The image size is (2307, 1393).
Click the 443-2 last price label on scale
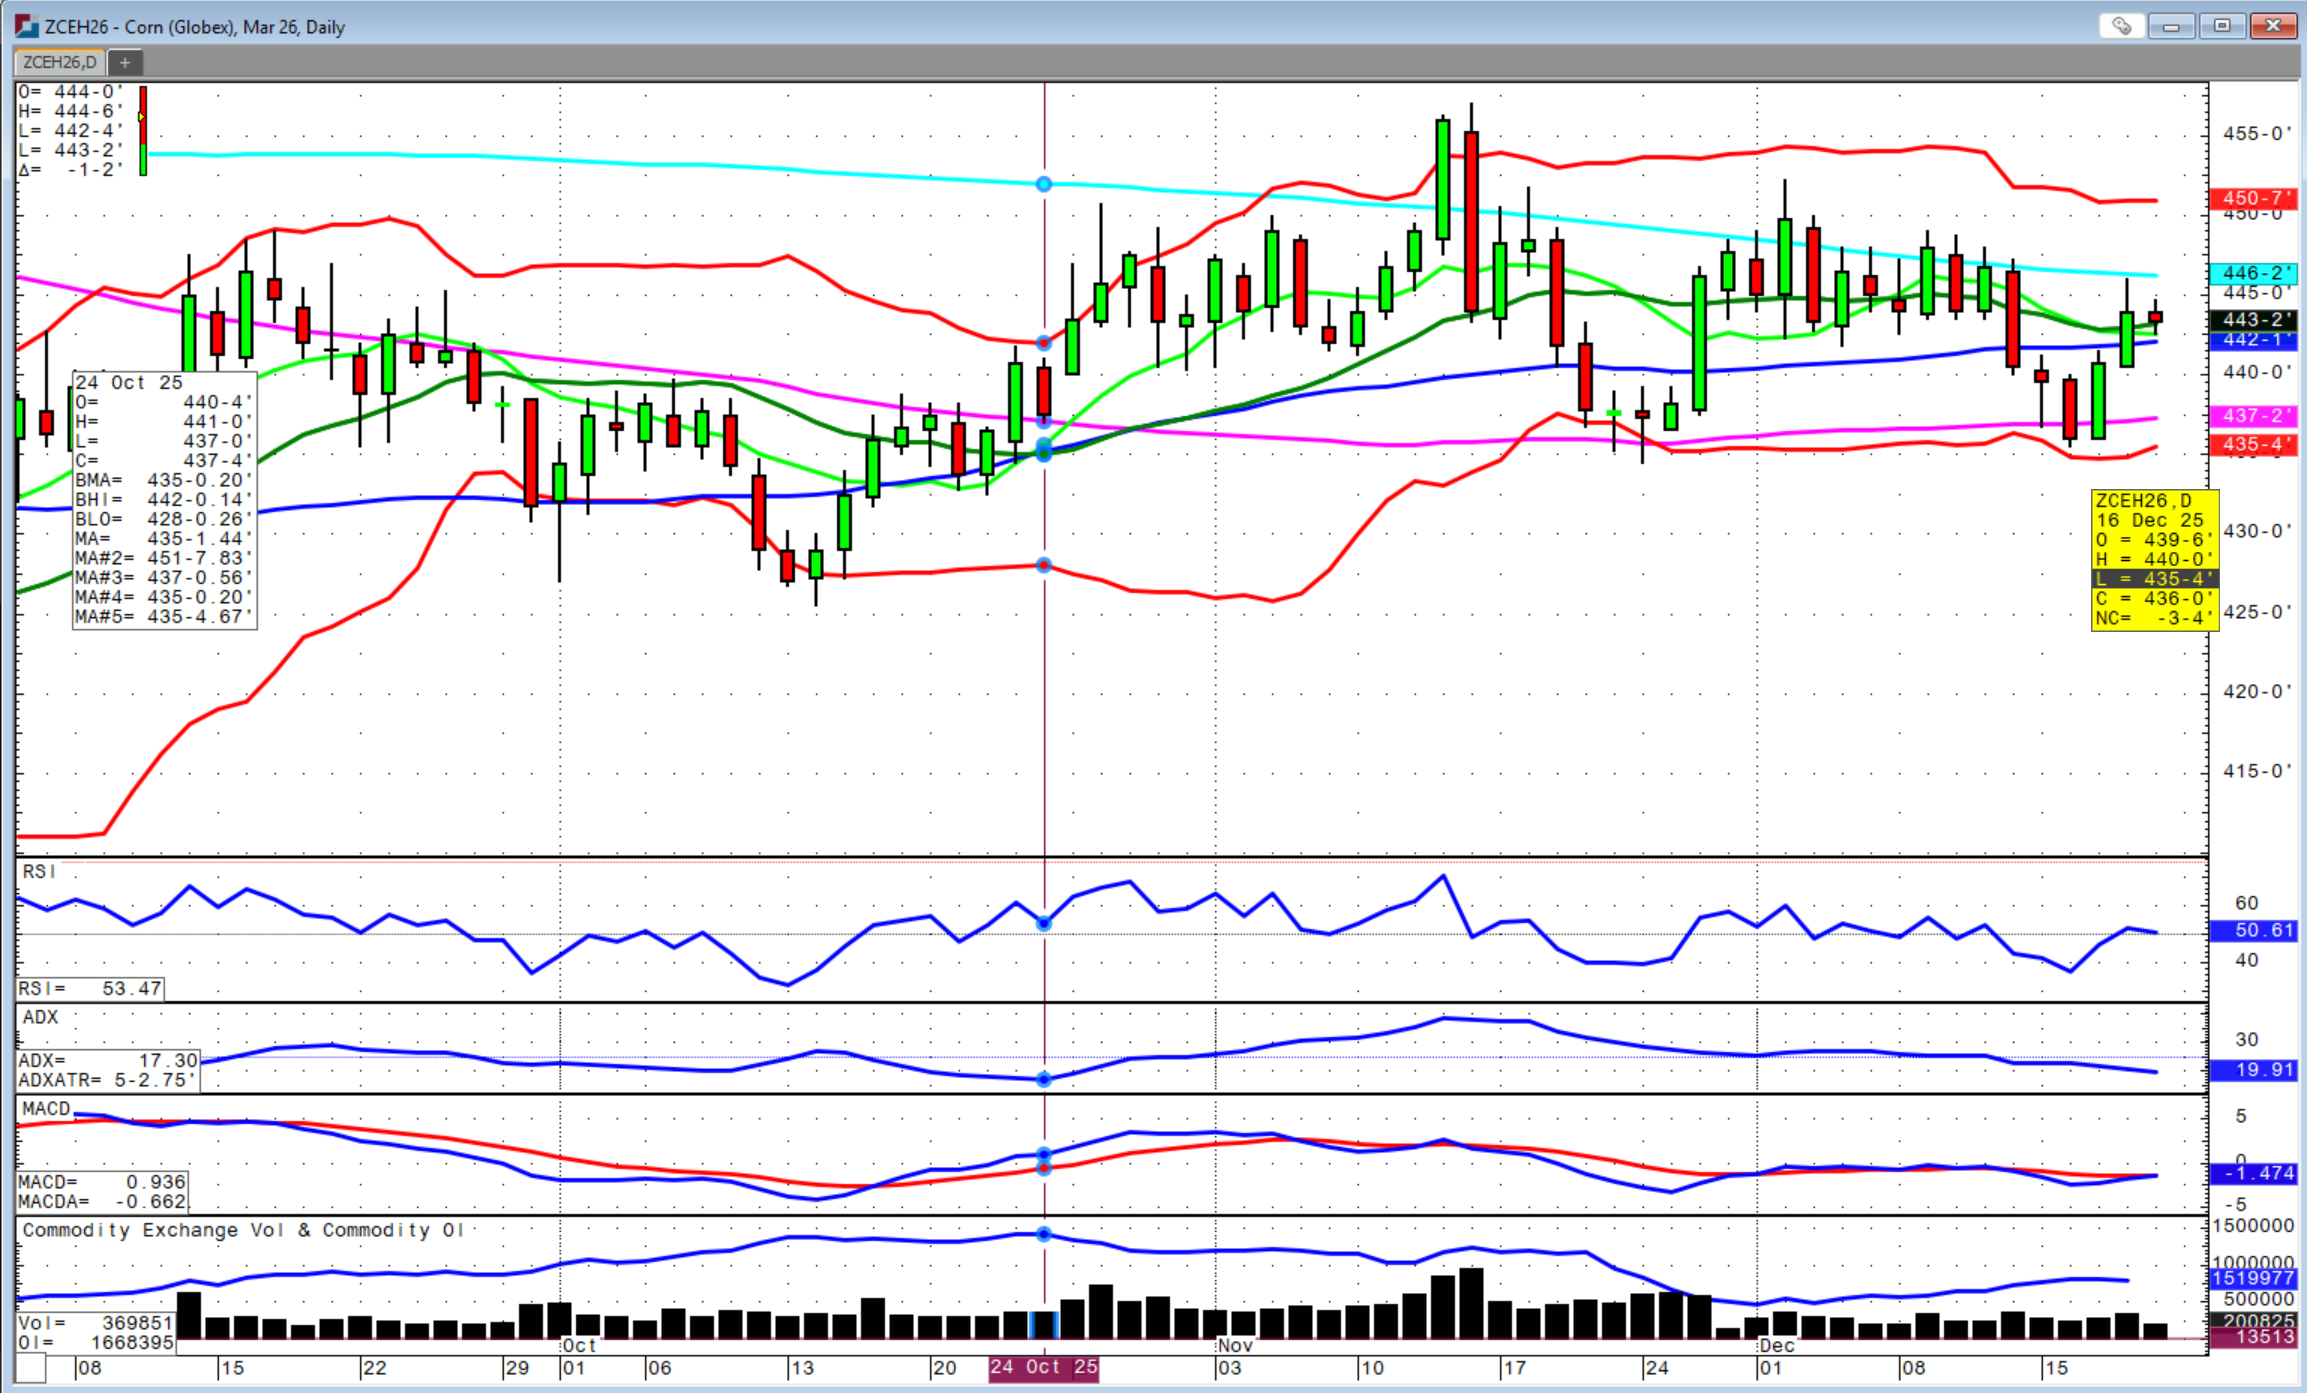(x=2253, y=320)
